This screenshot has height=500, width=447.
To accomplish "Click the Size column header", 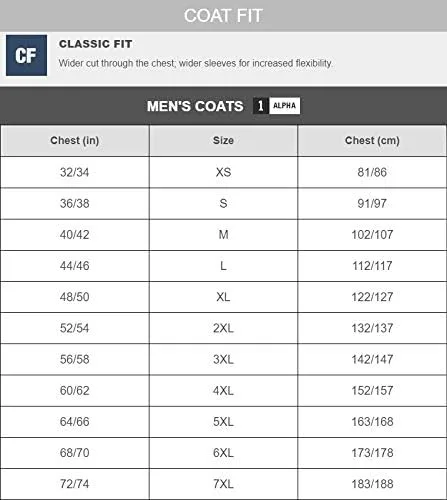I will point(223,140).
